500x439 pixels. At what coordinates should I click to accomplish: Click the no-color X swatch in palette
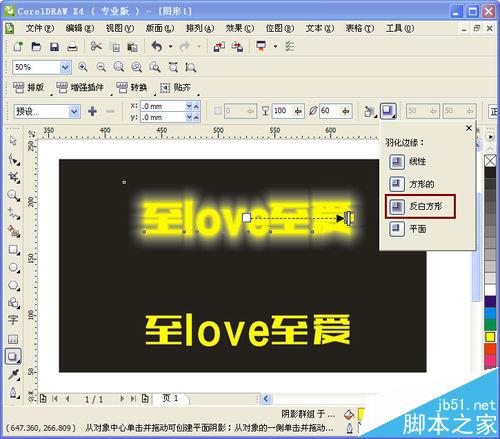coord(490,161)
